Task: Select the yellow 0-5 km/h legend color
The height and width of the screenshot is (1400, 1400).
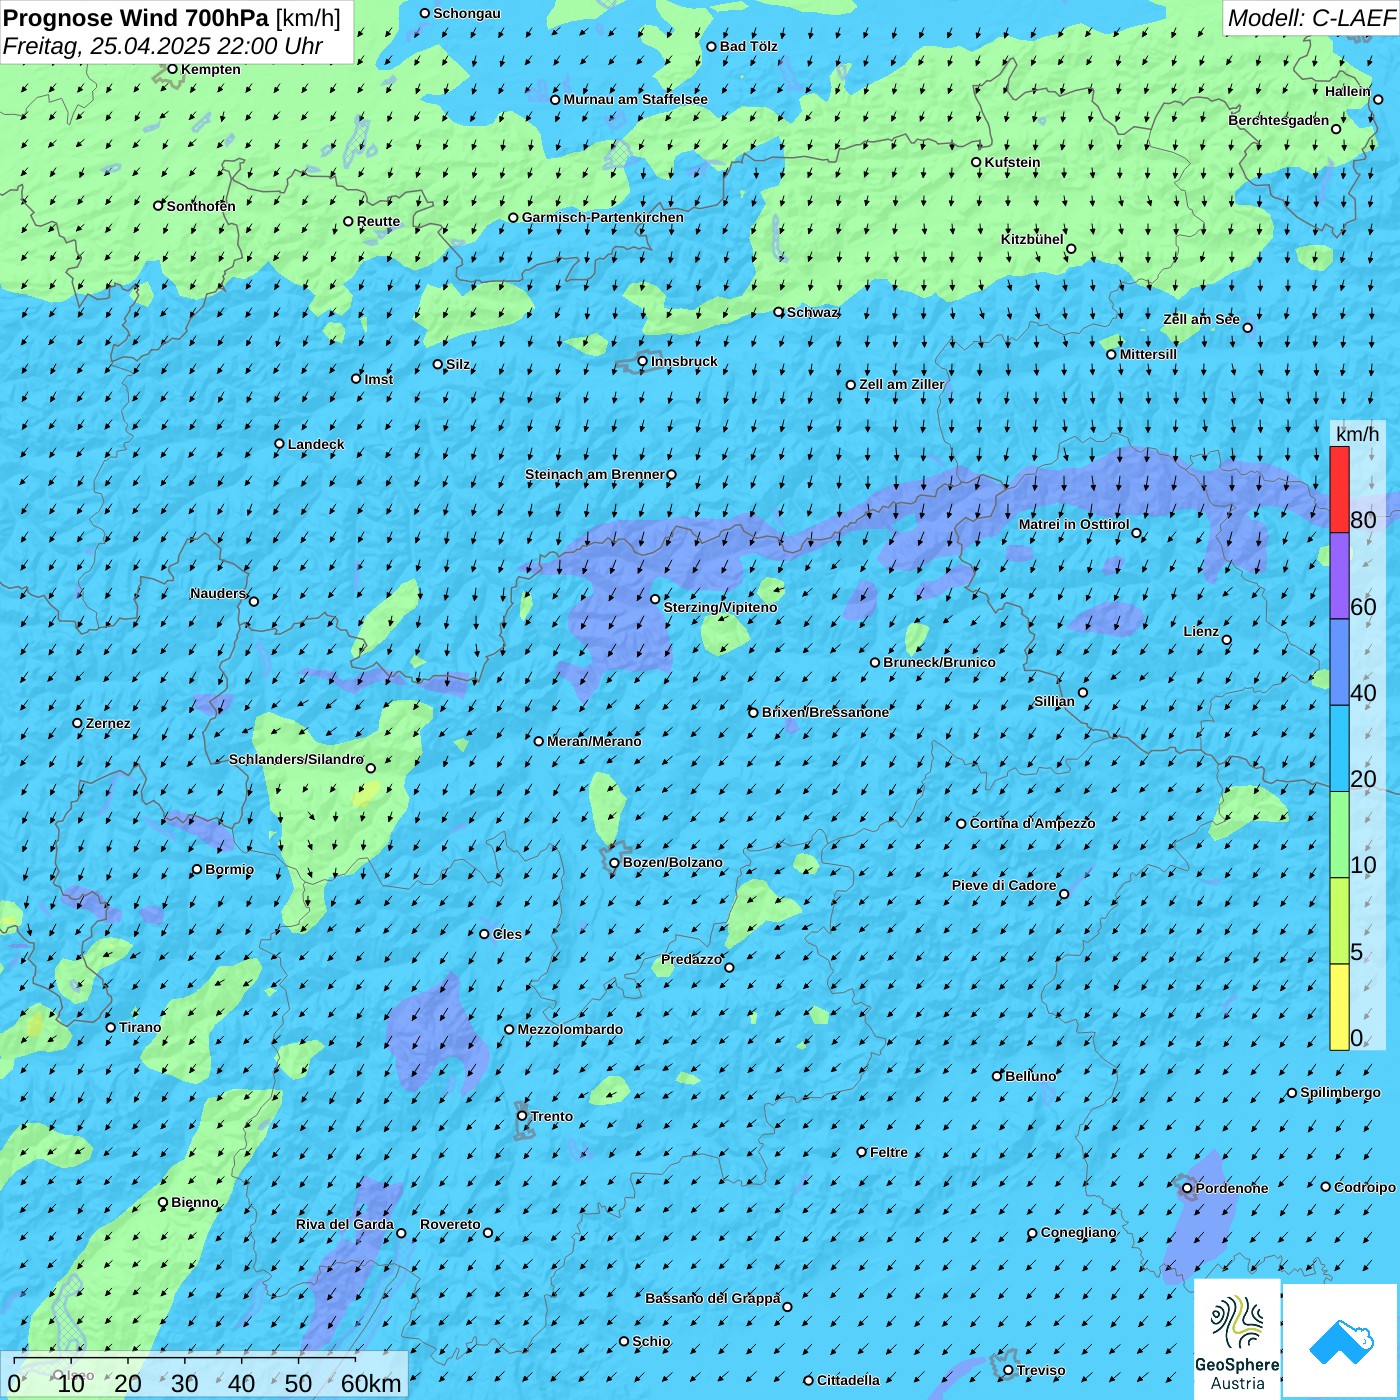Action: [x=1339, y=1007]
